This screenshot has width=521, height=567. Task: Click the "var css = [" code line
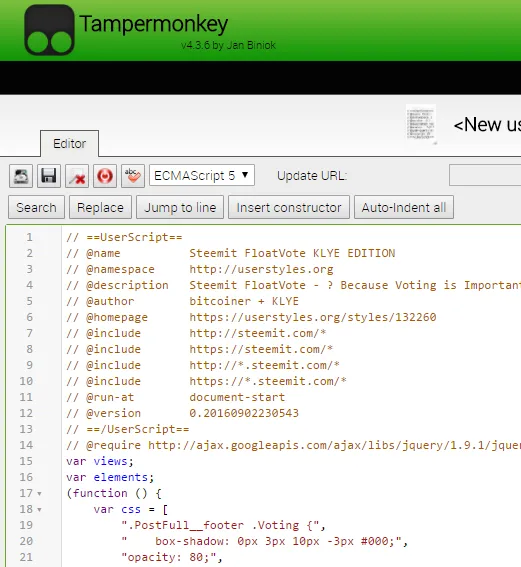[x=131, y=509]
